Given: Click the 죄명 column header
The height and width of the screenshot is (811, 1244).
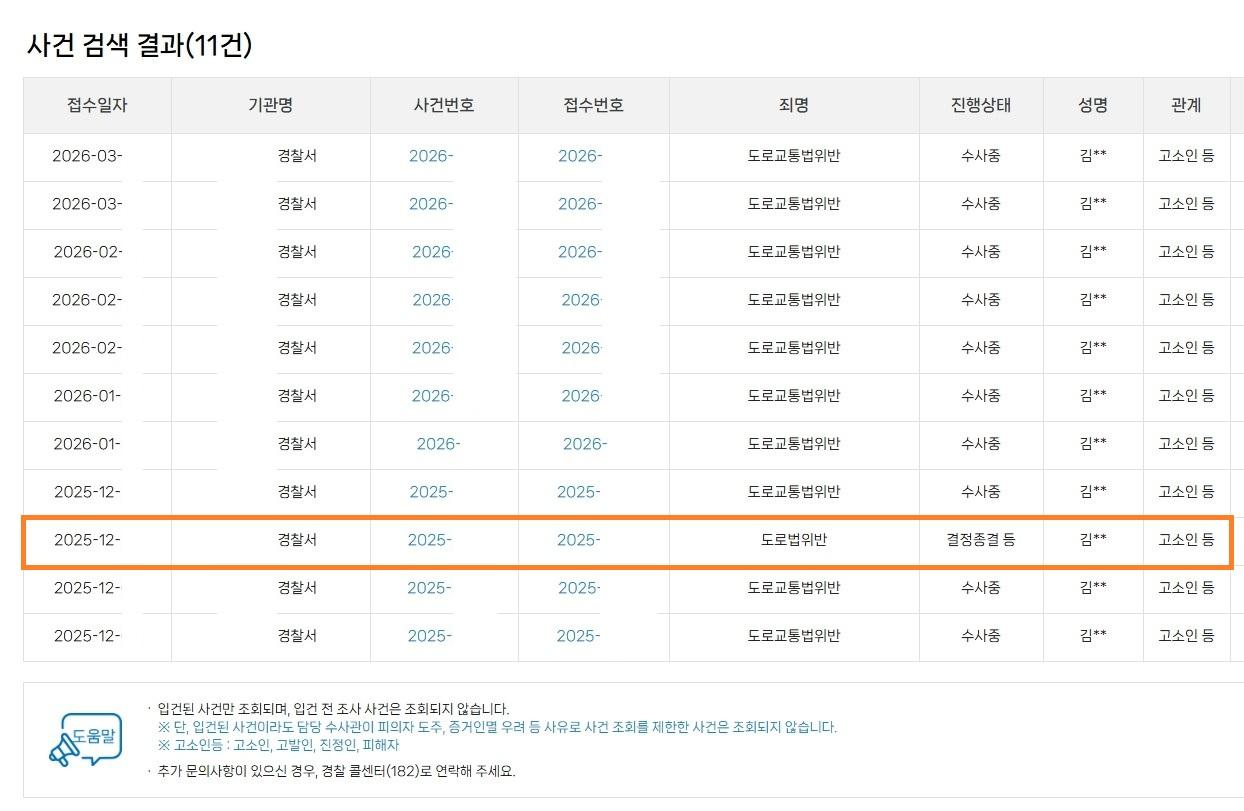Looking at the screenshot, I should 793,105.
